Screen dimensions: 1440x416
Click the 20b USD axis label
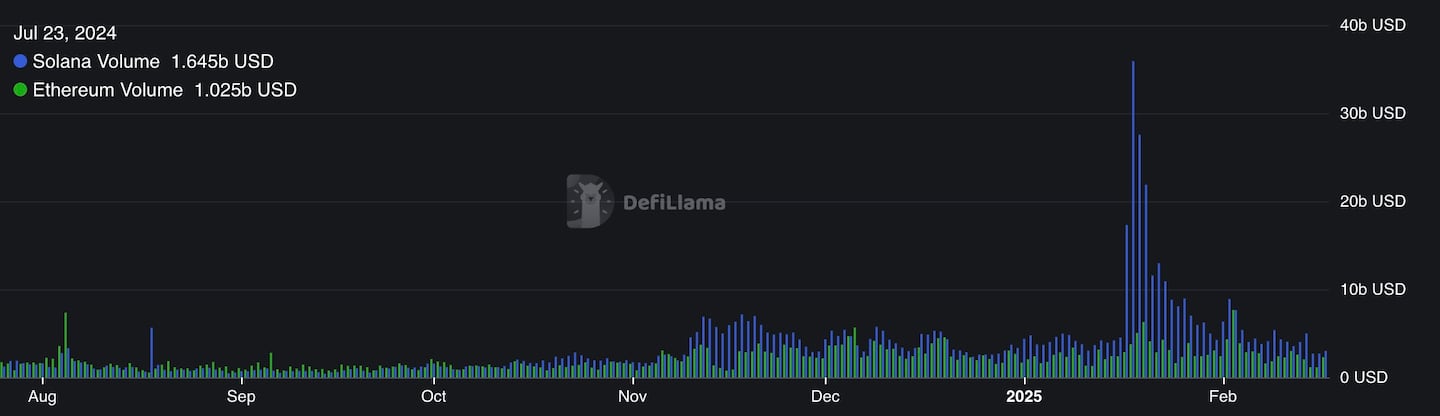1373,202
